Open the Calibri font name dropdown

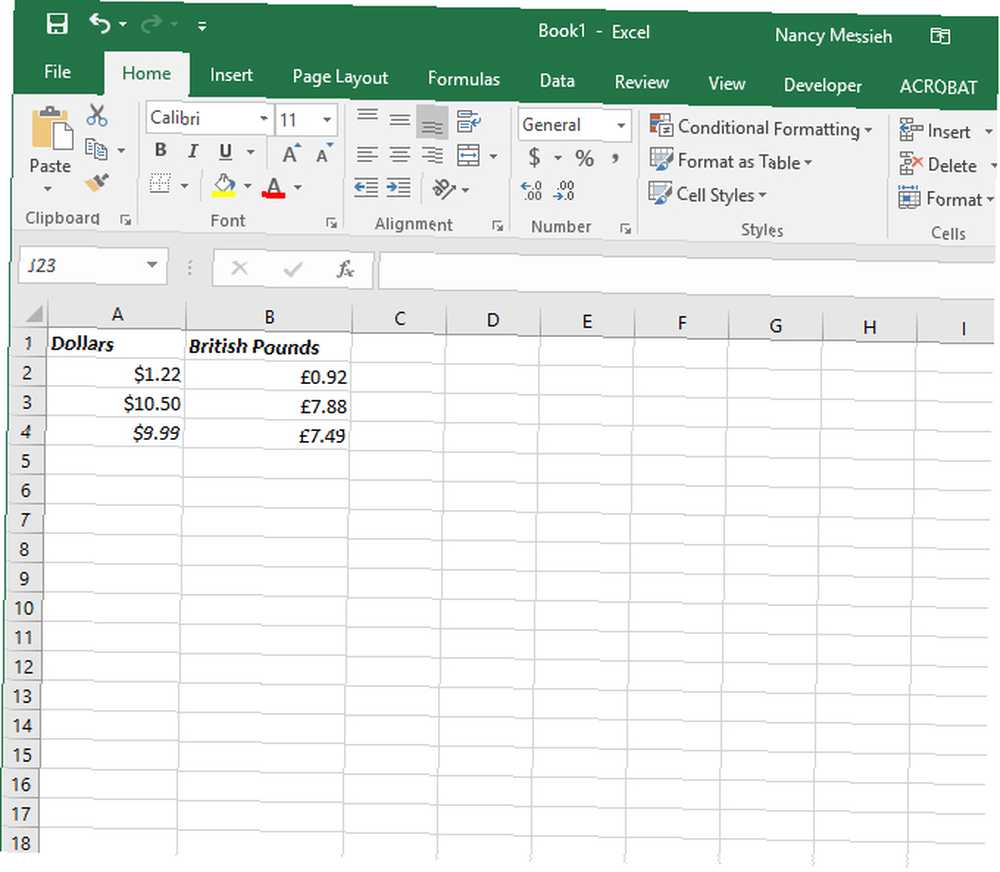(x=263, y=119)
